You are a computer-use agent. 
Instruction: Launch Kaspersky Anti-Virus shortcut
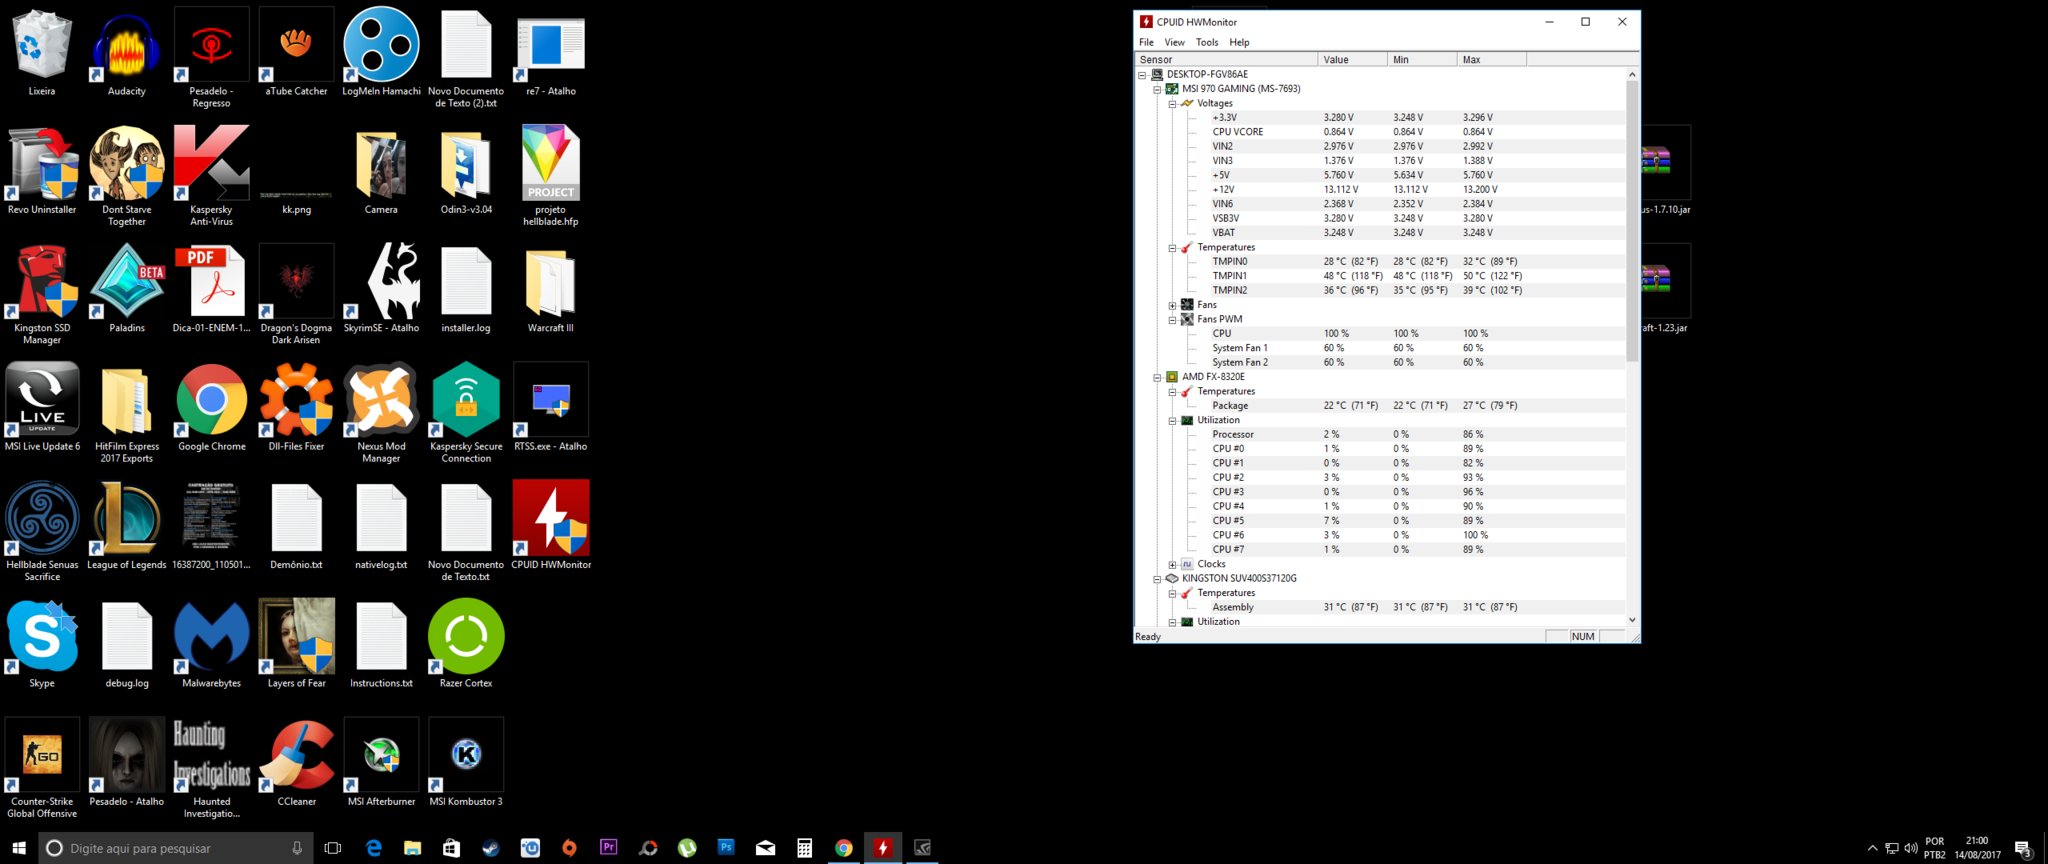pos(212,176)
